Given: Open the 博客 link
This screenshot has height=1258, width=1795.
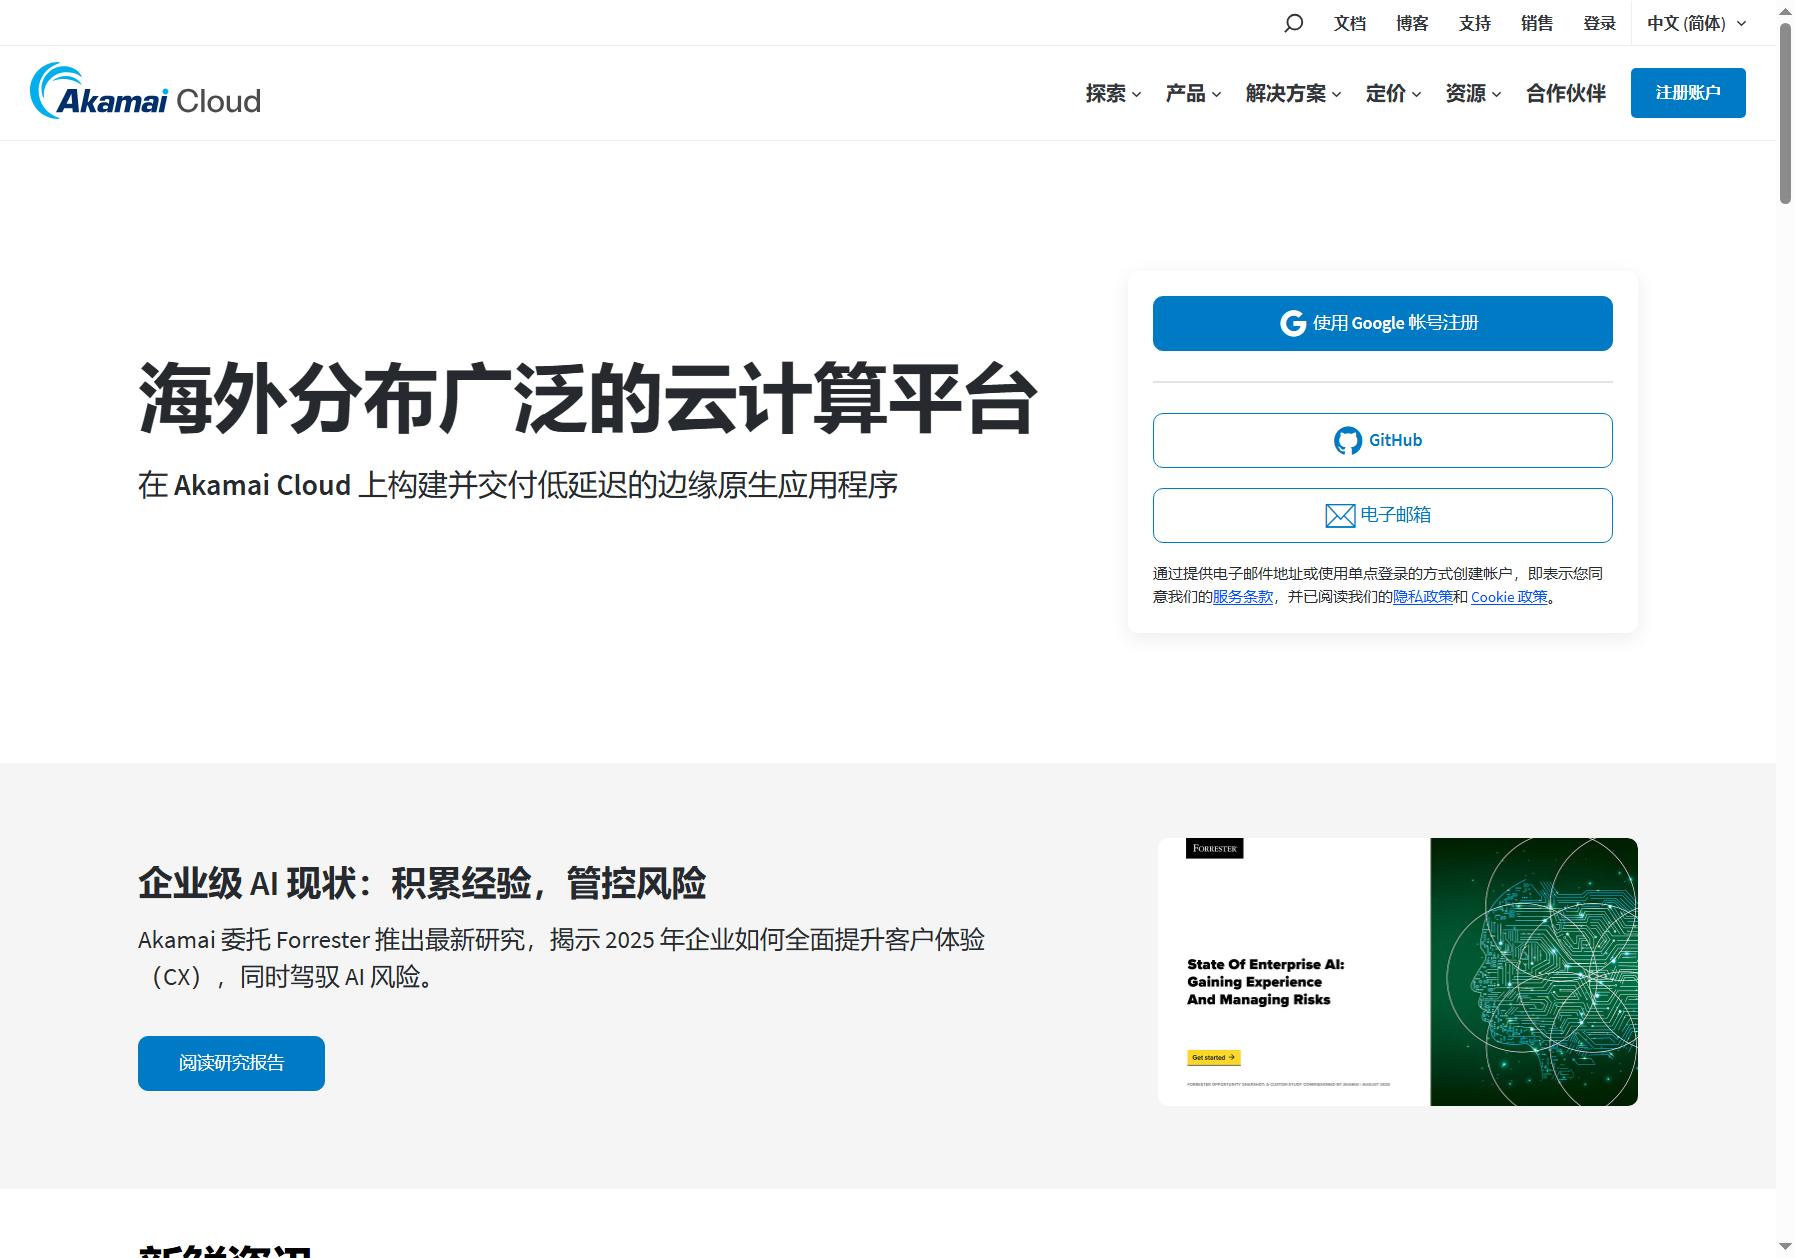Looking at the screenshot, I should [x=1412, y=23].
